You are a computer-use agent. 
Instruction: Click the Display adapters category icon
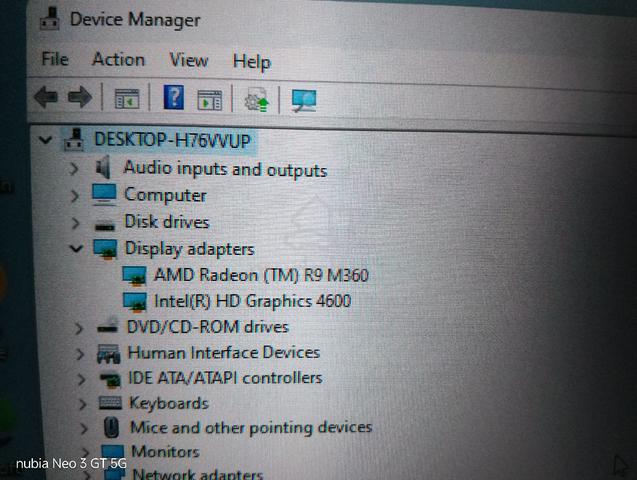105,249
